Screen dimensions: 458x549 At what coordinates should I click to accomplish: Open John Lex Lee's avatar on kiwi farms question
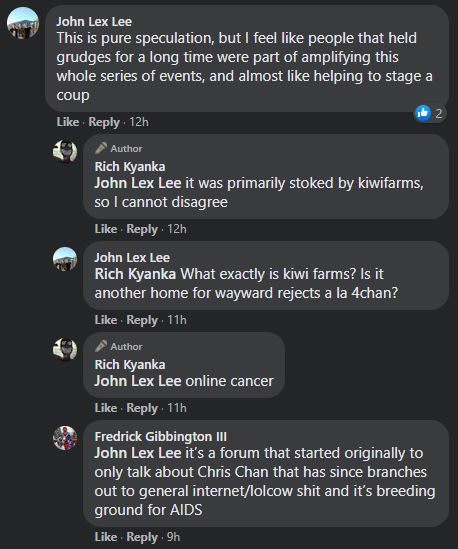[65, 259]
